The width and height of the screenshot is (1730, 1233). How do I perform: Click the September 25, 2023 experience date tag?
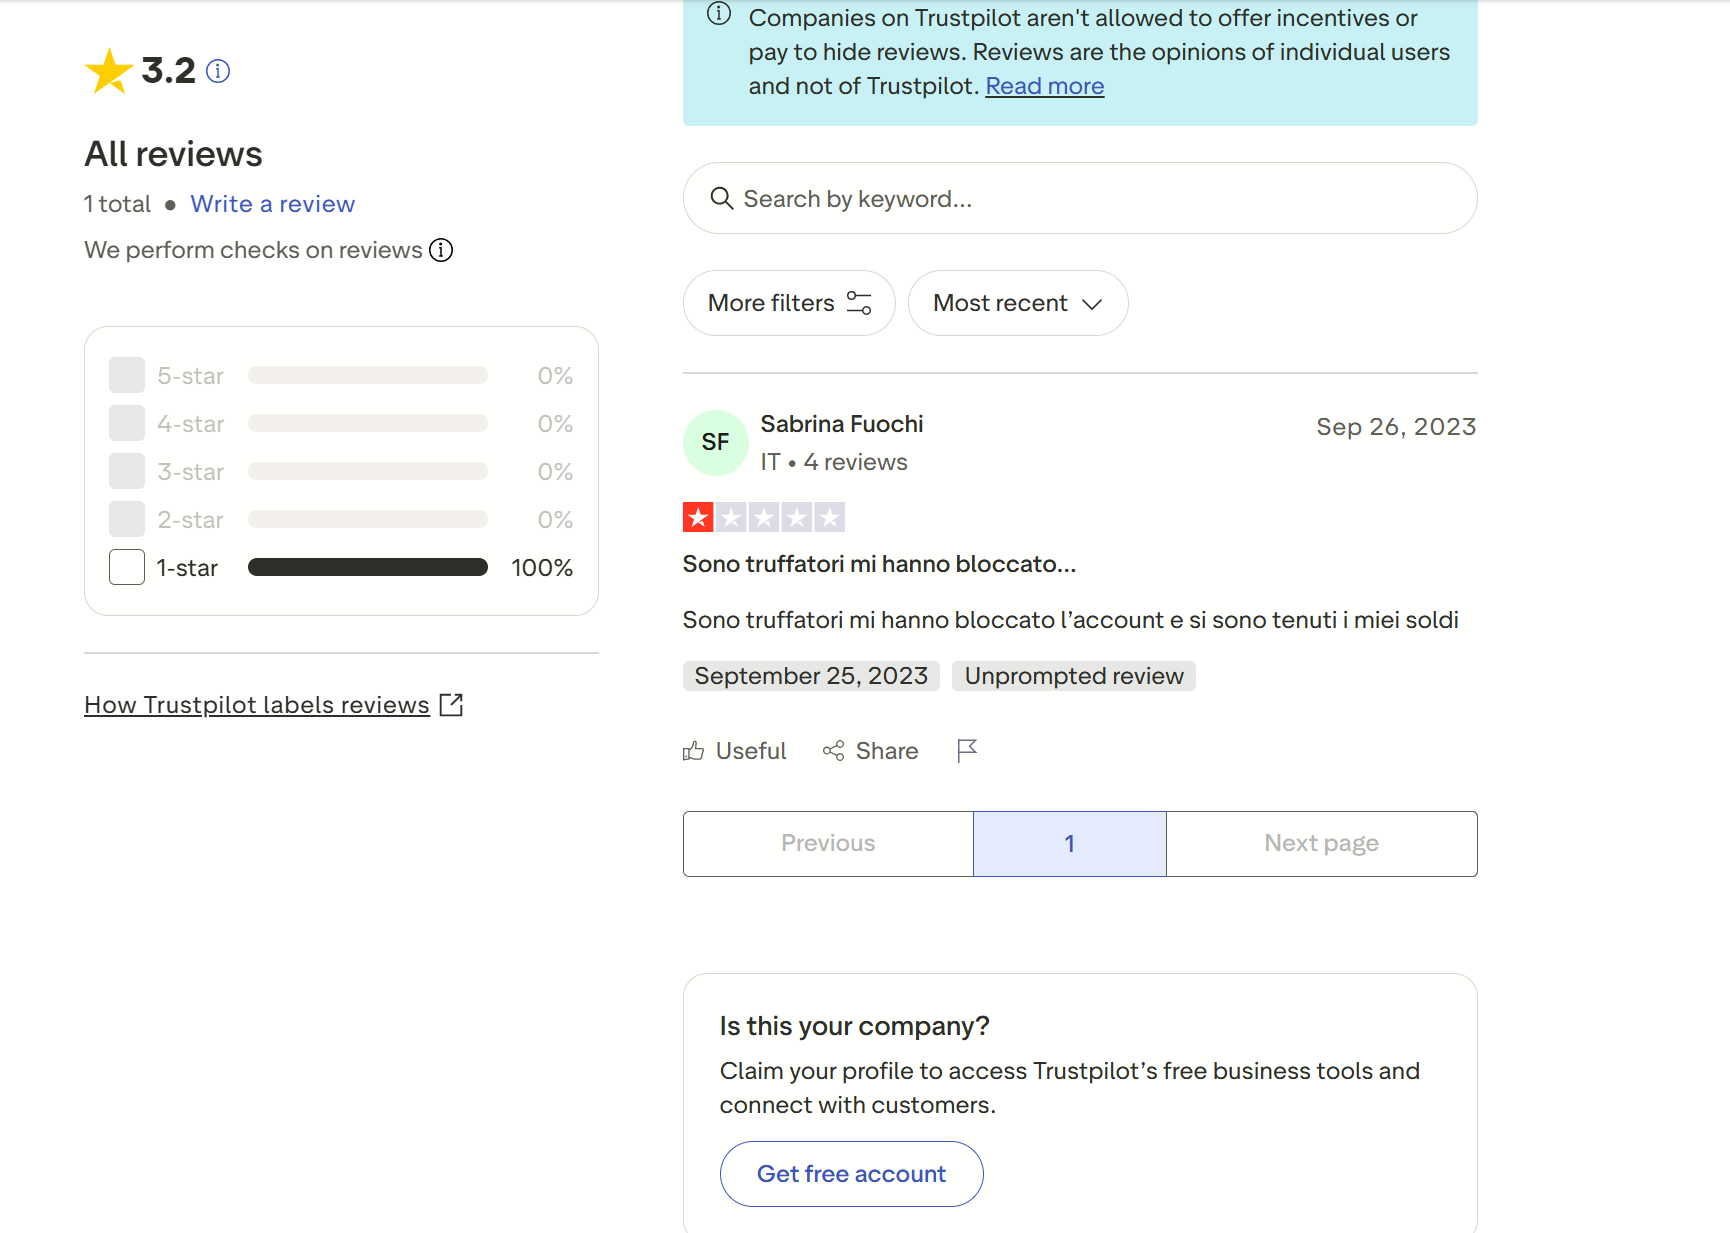[x=811, y=676]
